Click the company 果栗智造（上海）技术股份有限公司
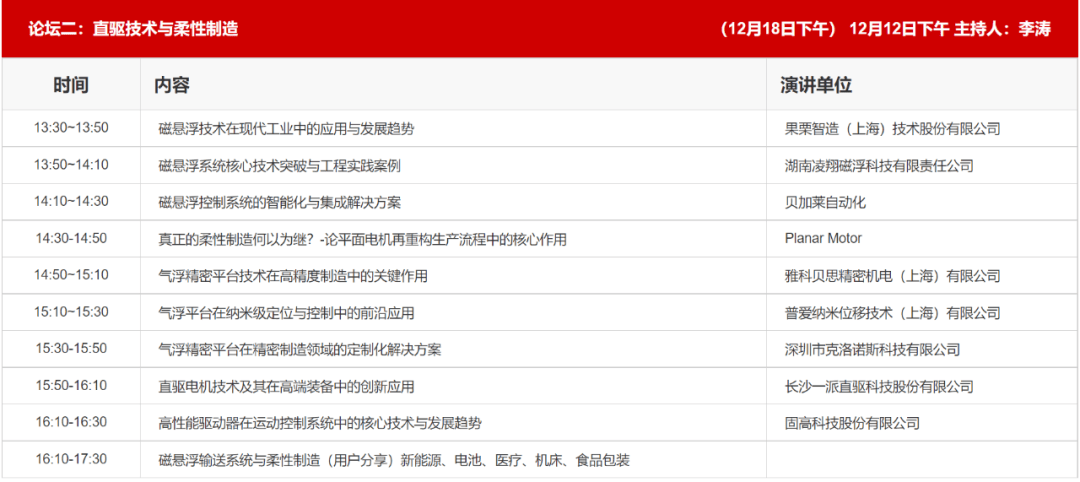This screenshot has height=482, width=1080. 892,128
